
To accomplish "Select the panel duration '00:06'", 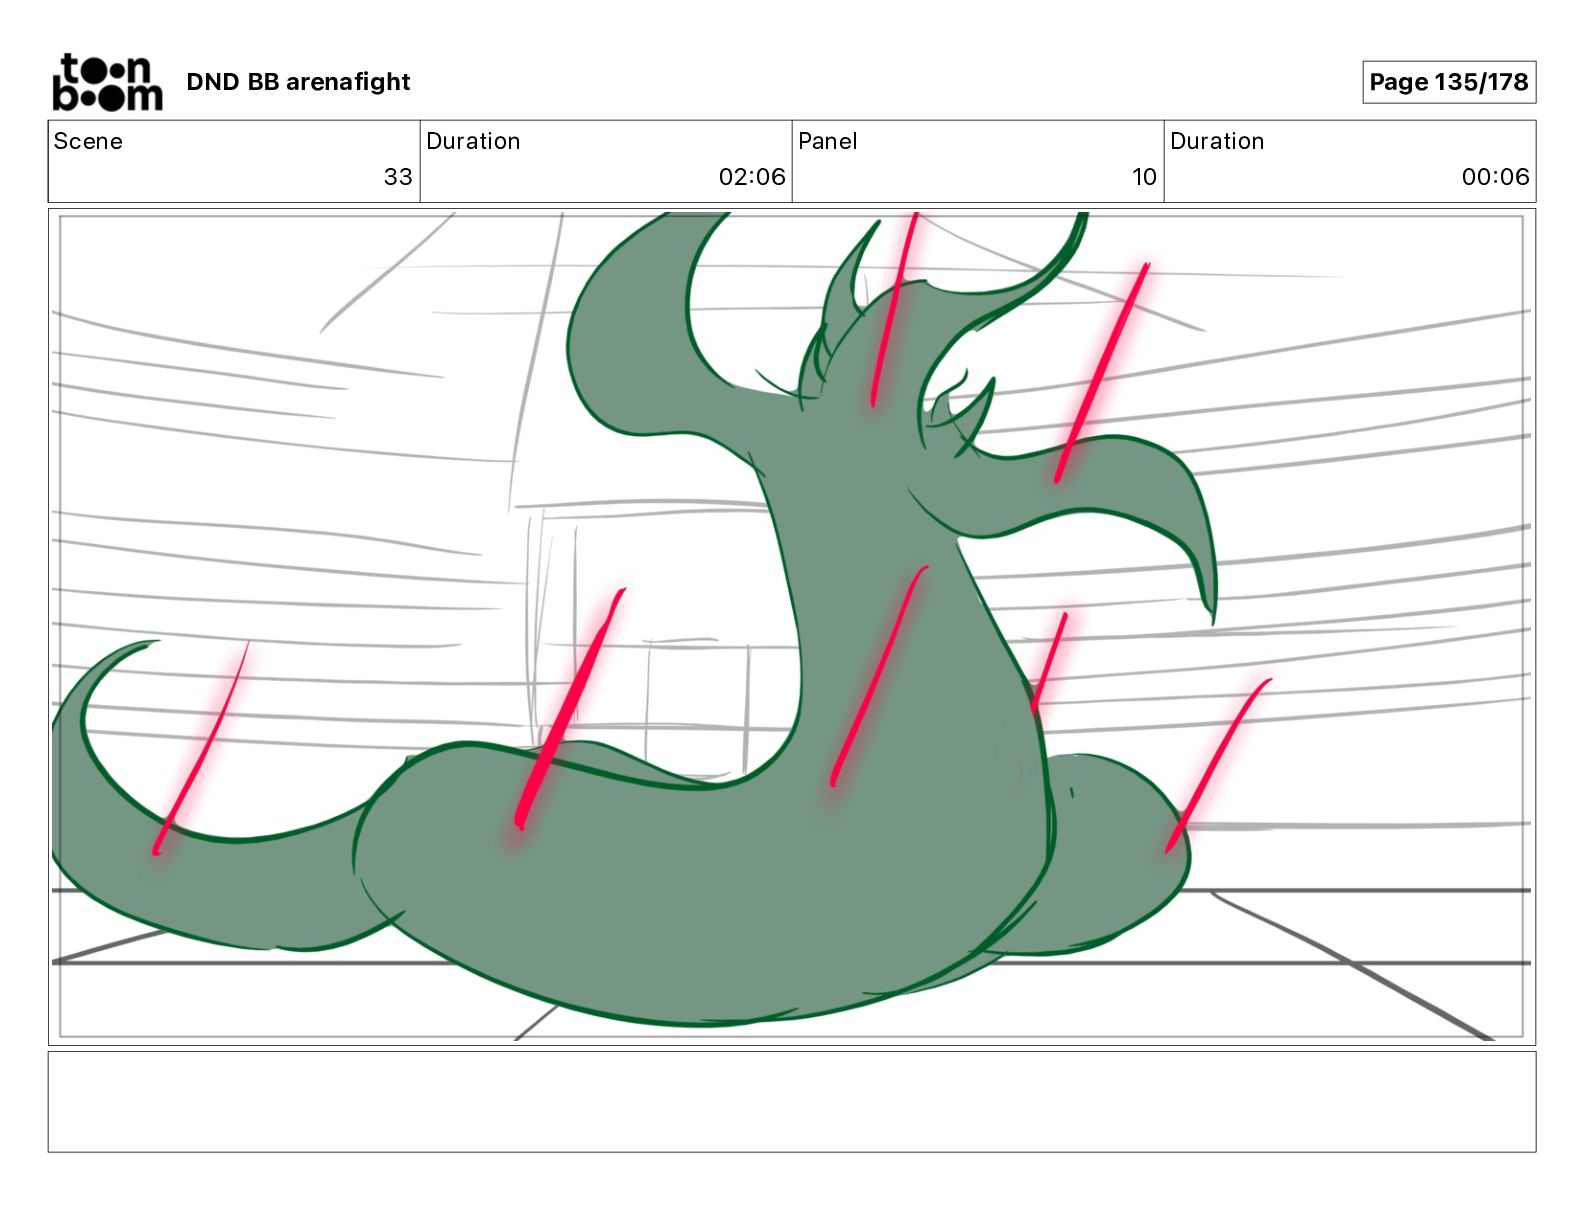I will click(1495, 177).
